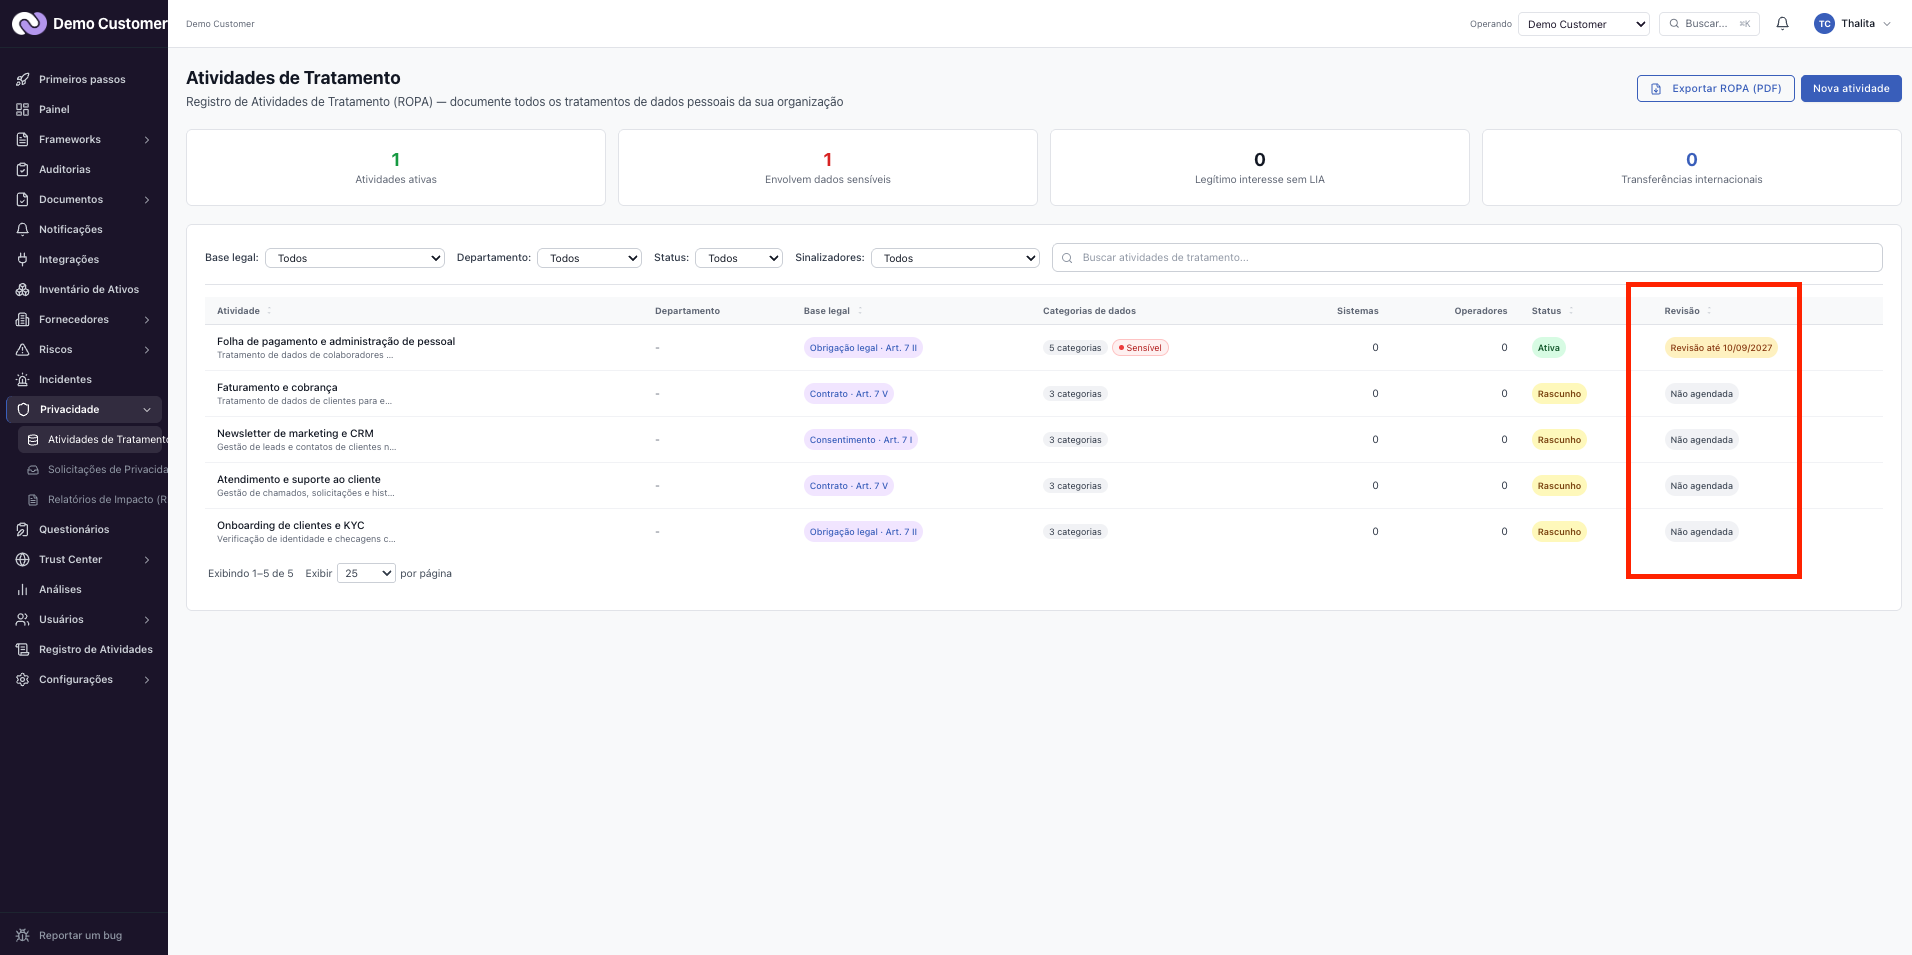Click the Auditorias clipboard icon
This screenshot has width=1912, height=955.
(22, 169)
